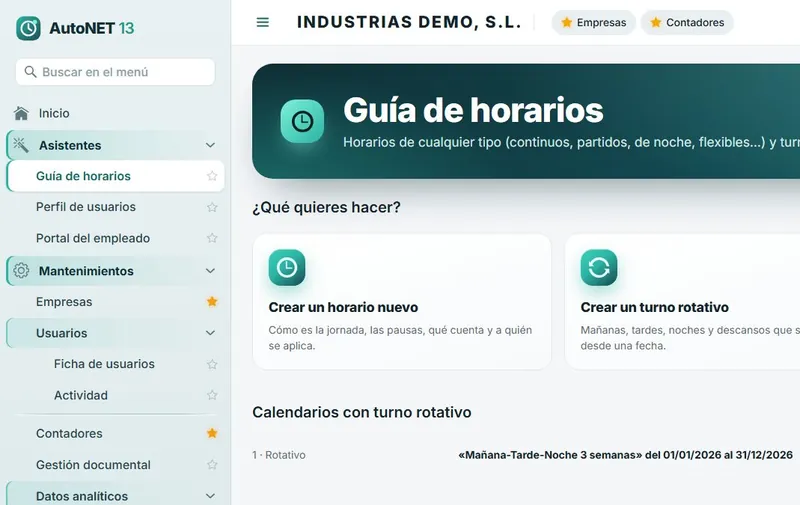Open Empresas under Mantenimientos
Viewport: 800px width, 505px height.
[115, 301]
